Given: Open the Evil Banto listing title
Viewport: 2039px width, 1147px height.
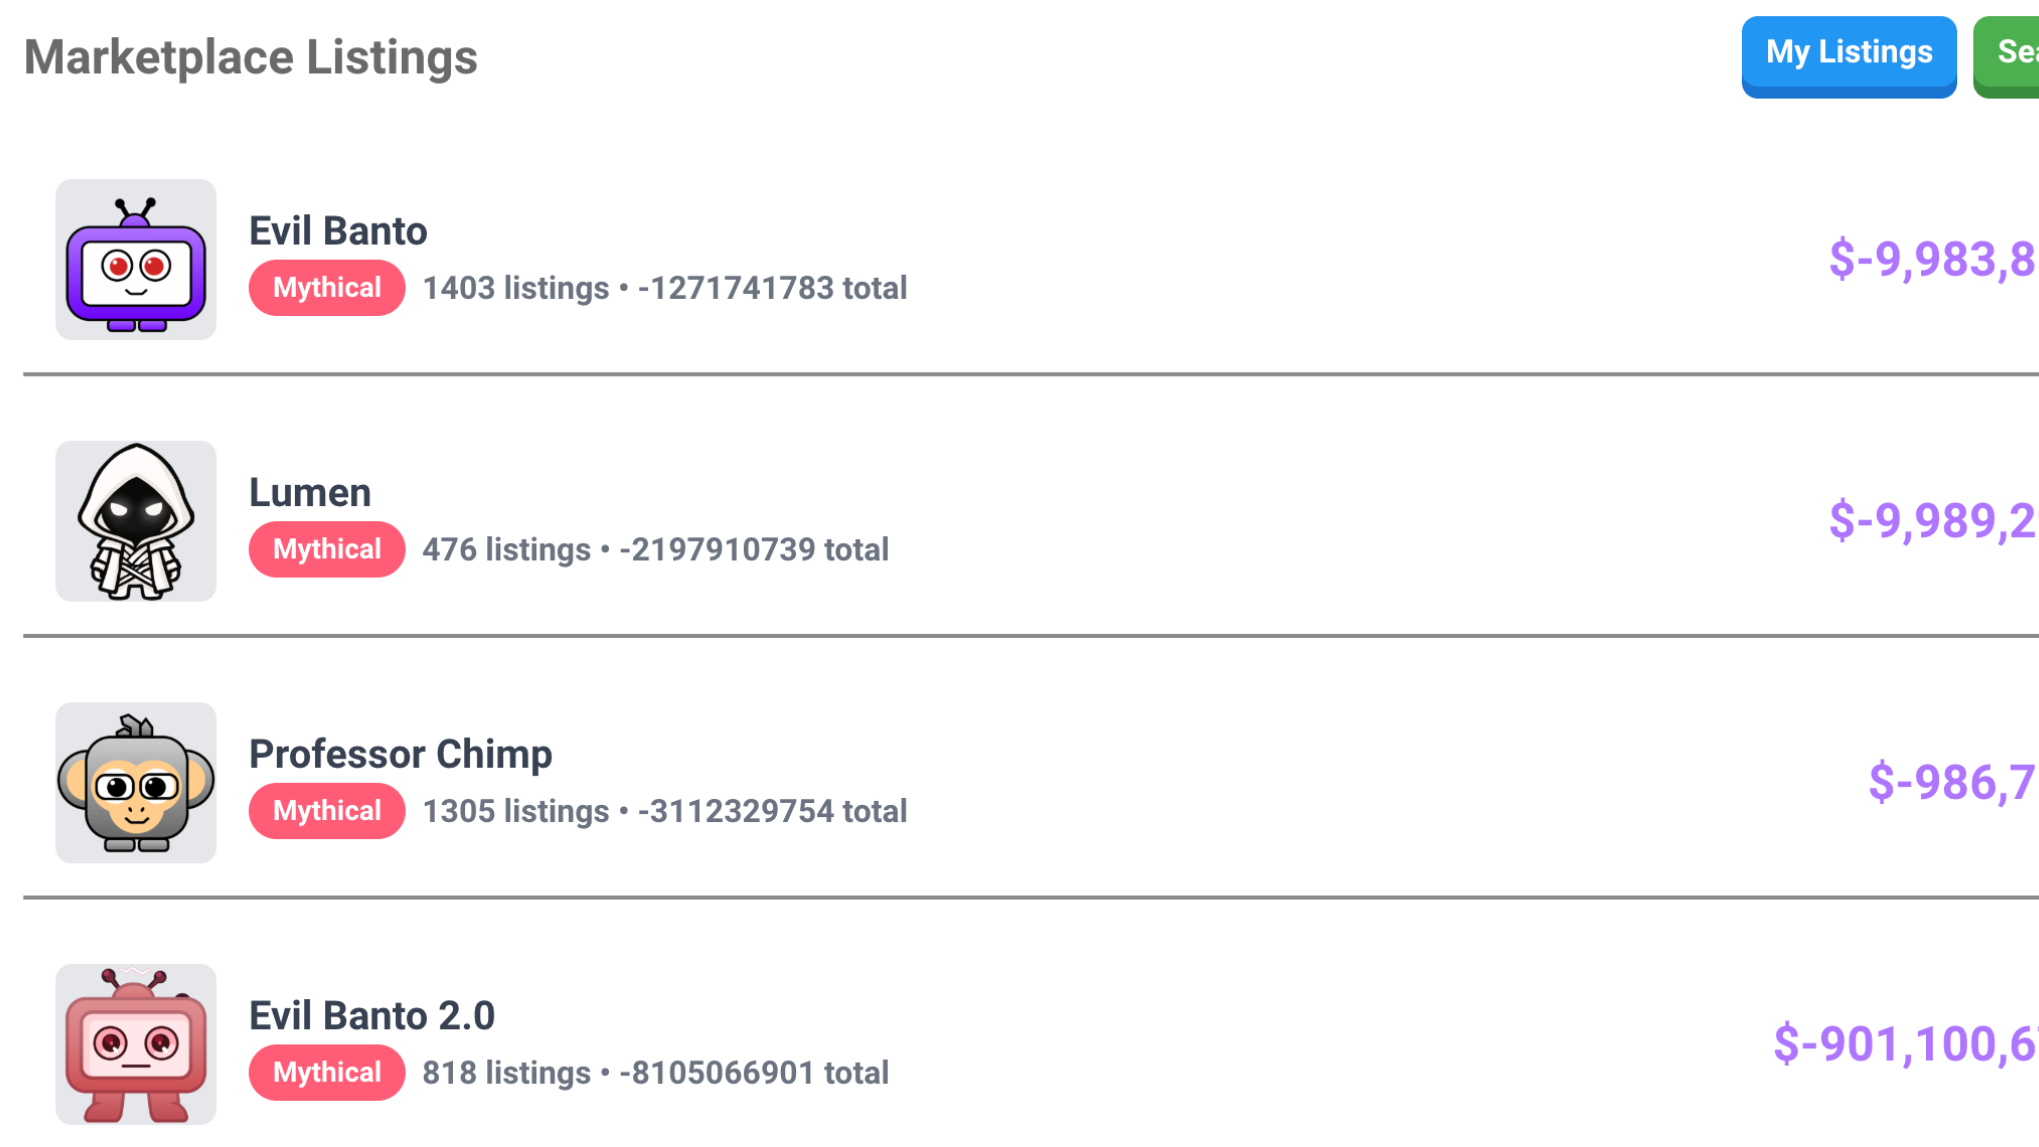Looking at the screenshot, I should (x=338, y=231).
